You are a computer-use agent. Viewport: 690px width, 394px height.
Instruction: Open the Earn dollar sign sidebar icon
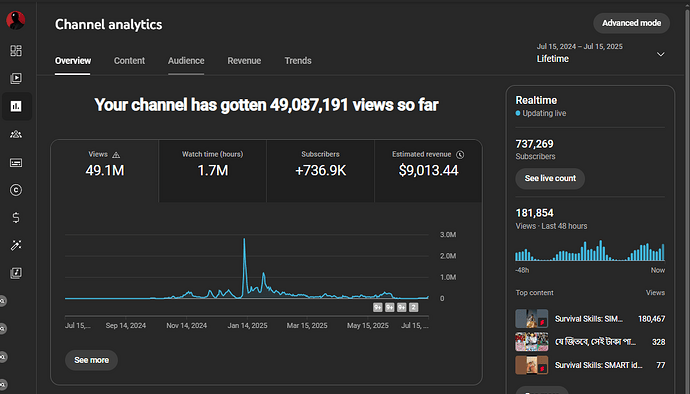(16, 217)
